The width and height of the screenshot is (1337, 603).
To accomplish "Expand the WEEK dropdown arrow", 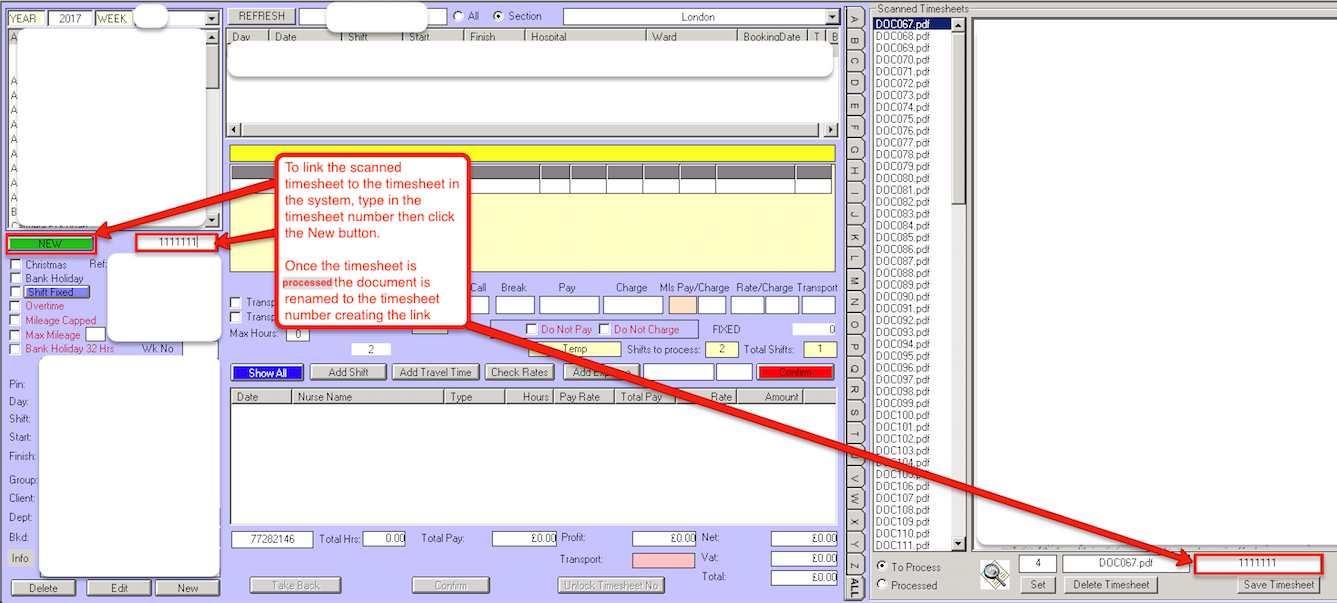I will pos(211,18).
